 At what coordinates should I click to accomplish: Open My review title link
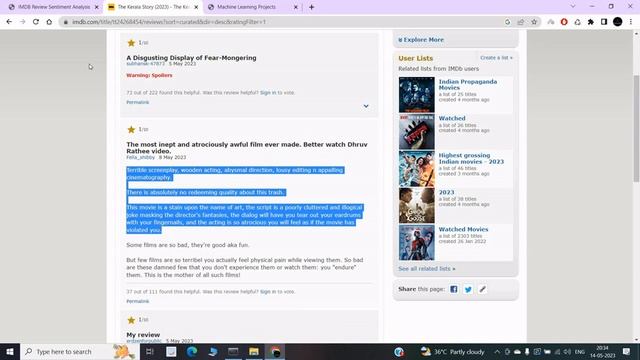[x=143, y=335]
